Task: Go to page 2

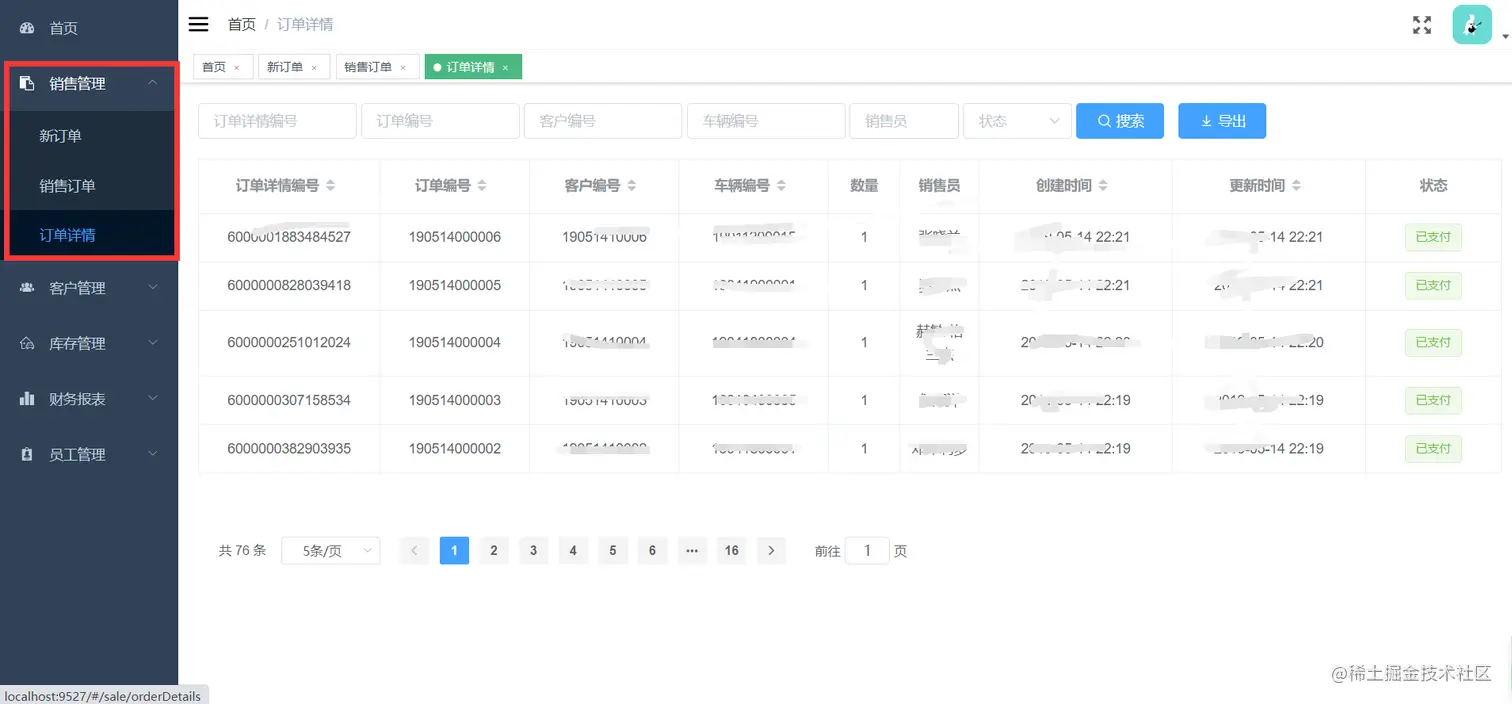Action: (493, 551)
